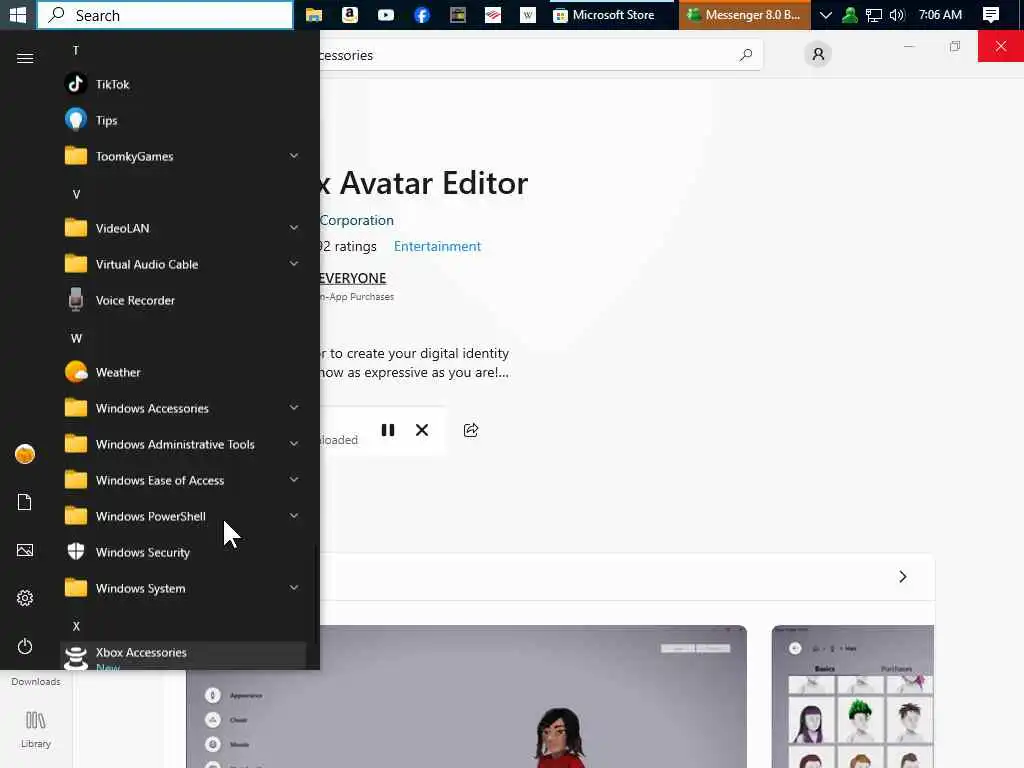This screenshot has height=768, width=1024.
Task: Show the clock reading 7:06 AM
Action: click(x=940, y=14)
